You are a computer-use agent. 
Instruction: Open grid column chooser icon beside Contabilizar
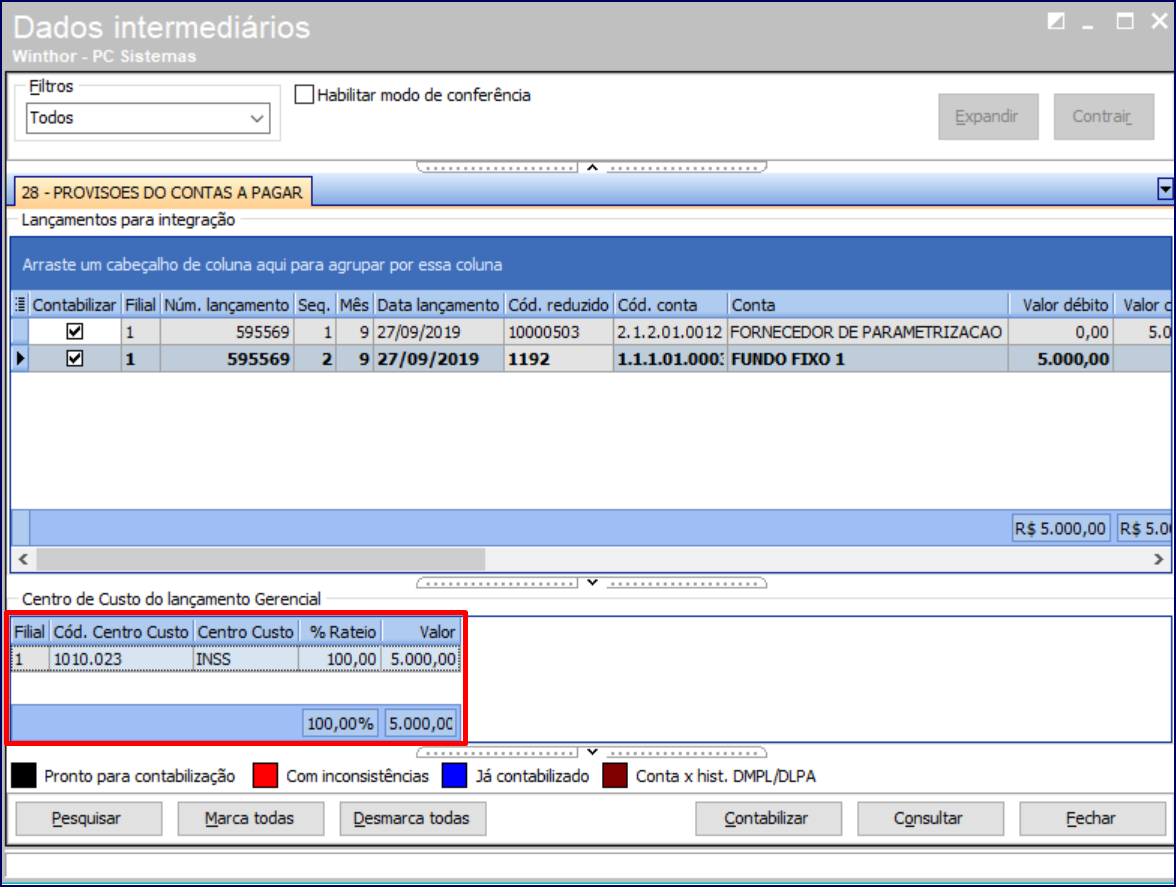(x=20, y=304)
